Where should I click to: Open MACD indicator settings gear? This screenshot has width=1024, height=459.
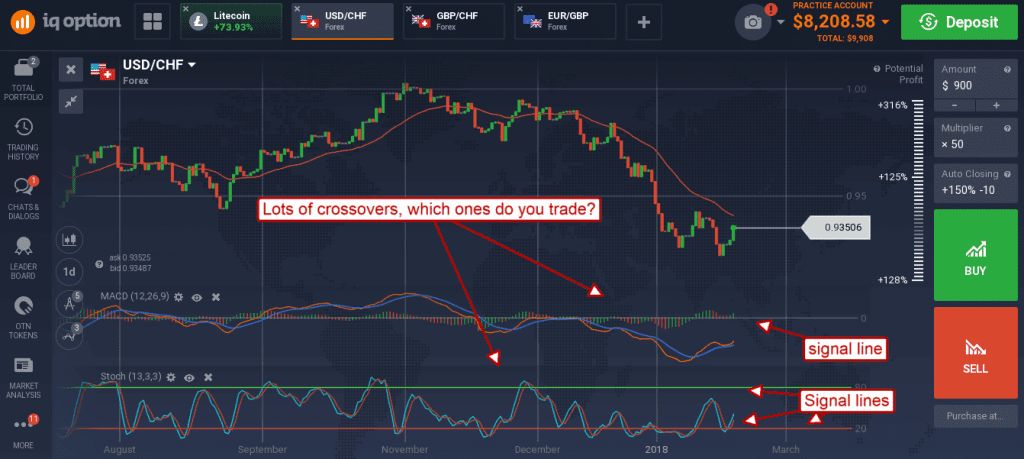(178, 296)
